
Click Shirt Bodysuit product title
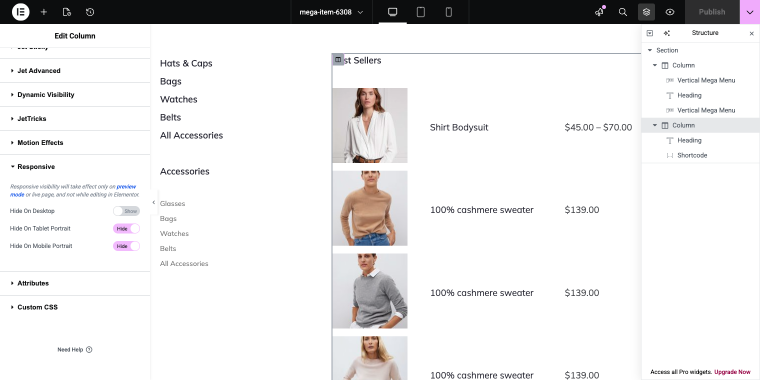[x=459, y=127]
